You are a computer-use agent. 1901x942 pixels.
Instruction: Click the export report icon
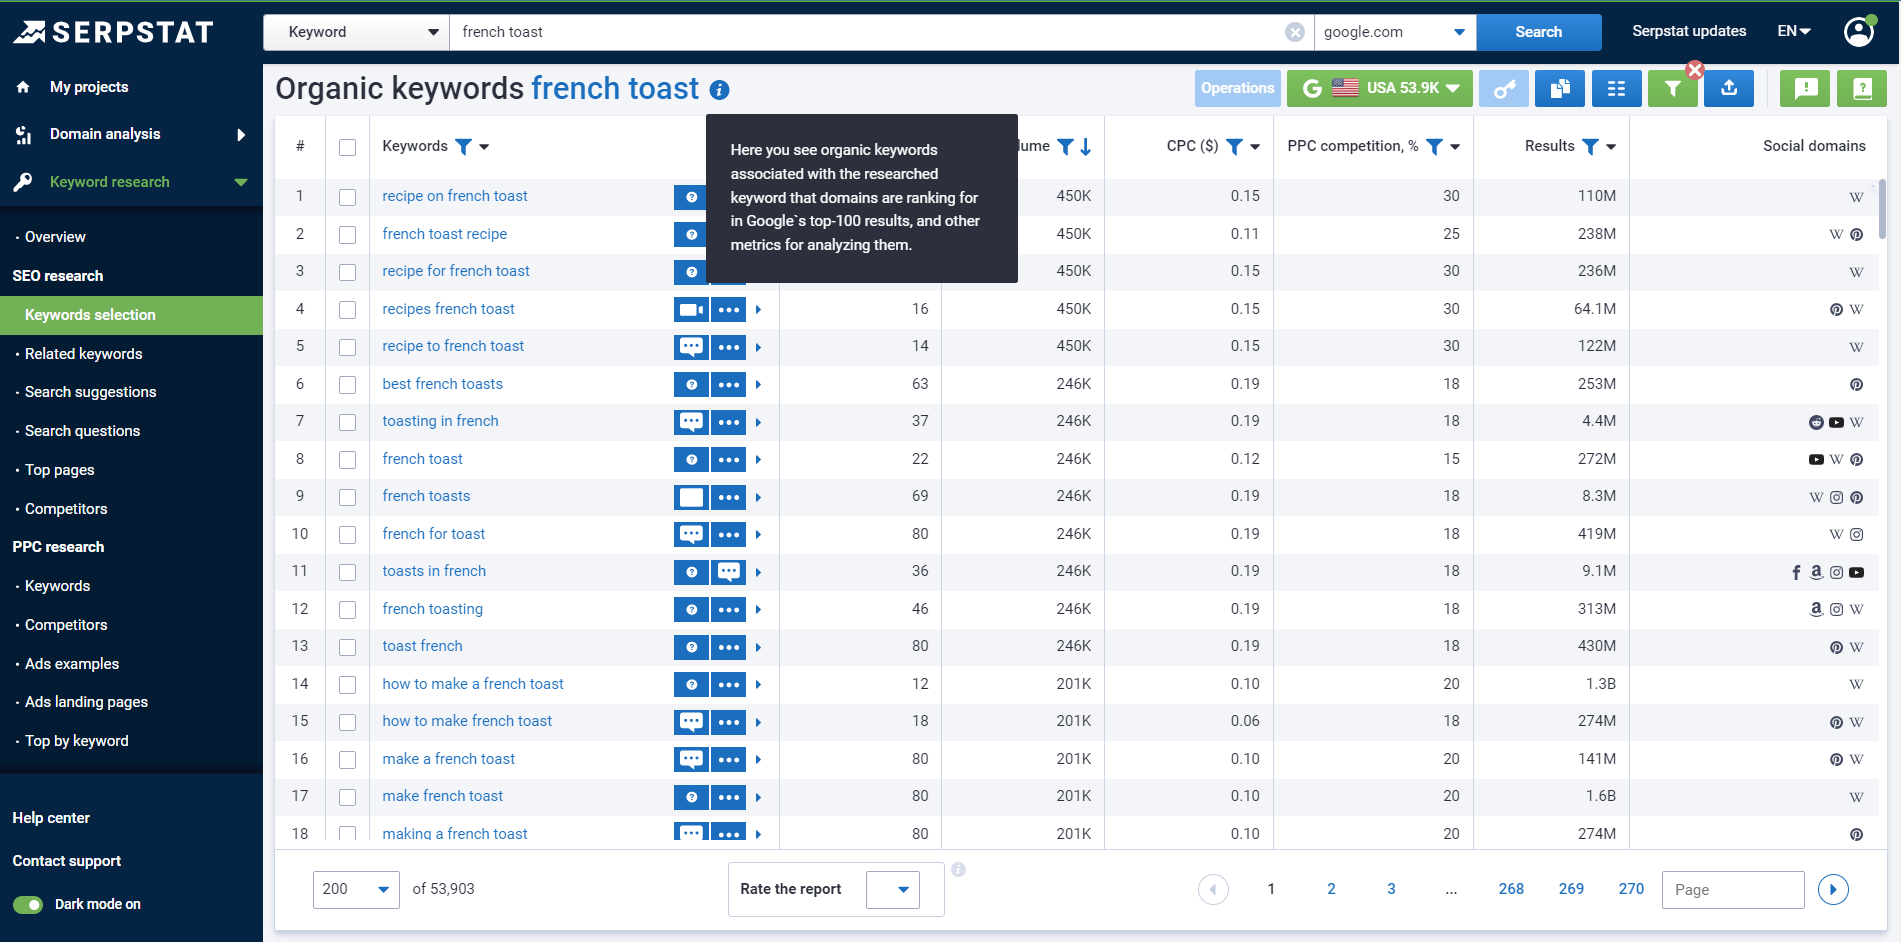pos(1729,88)
